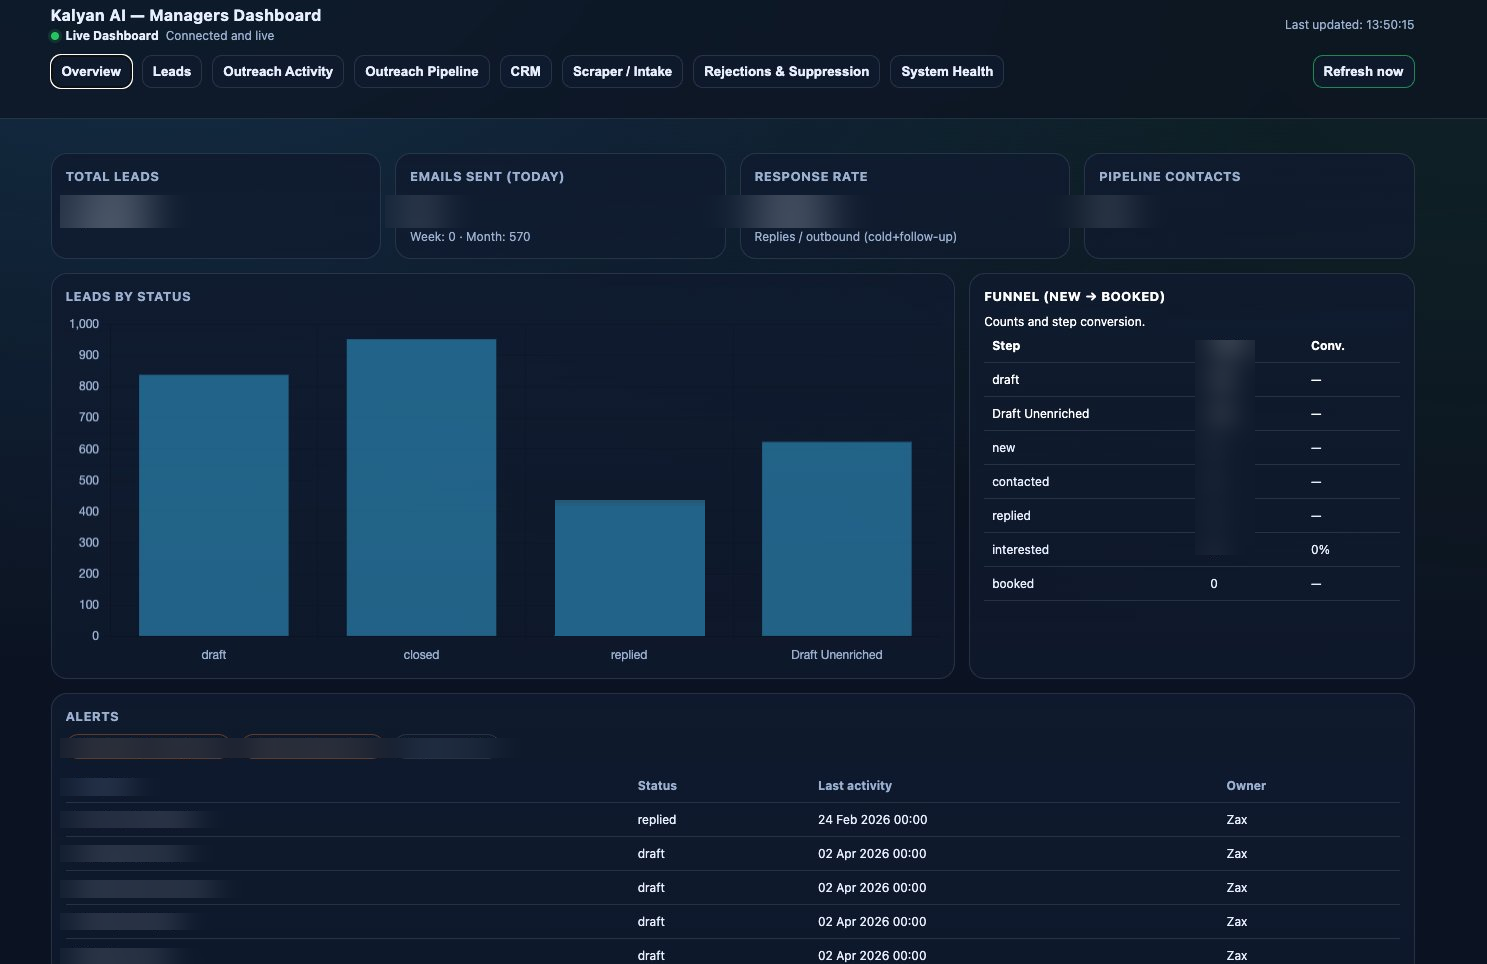Click 'Counts and step conversion.' description
The height and width of the screenshot is (964, 1487).
click(x=1064, y=322)
